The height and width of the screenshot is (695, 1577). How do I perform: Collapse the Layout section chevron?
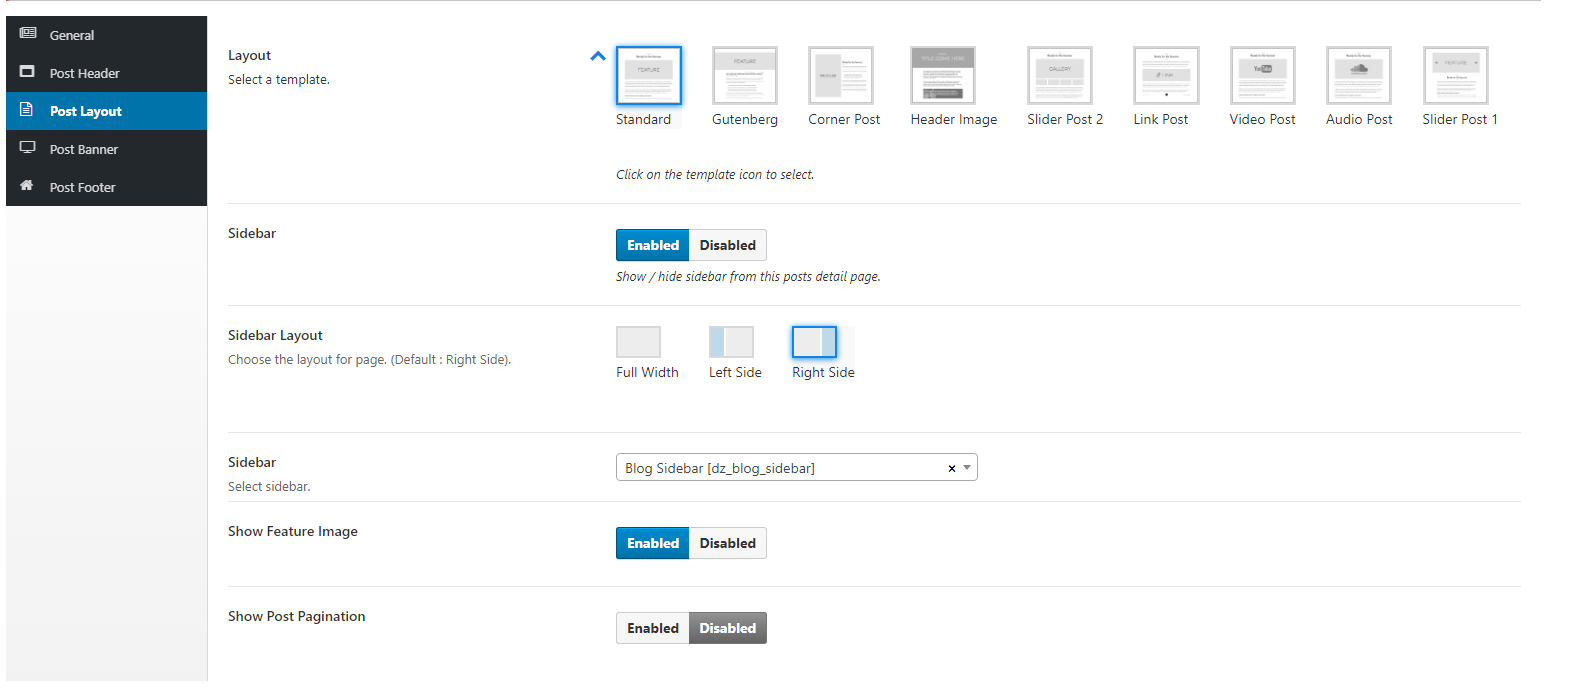click(x=598, y=57)
